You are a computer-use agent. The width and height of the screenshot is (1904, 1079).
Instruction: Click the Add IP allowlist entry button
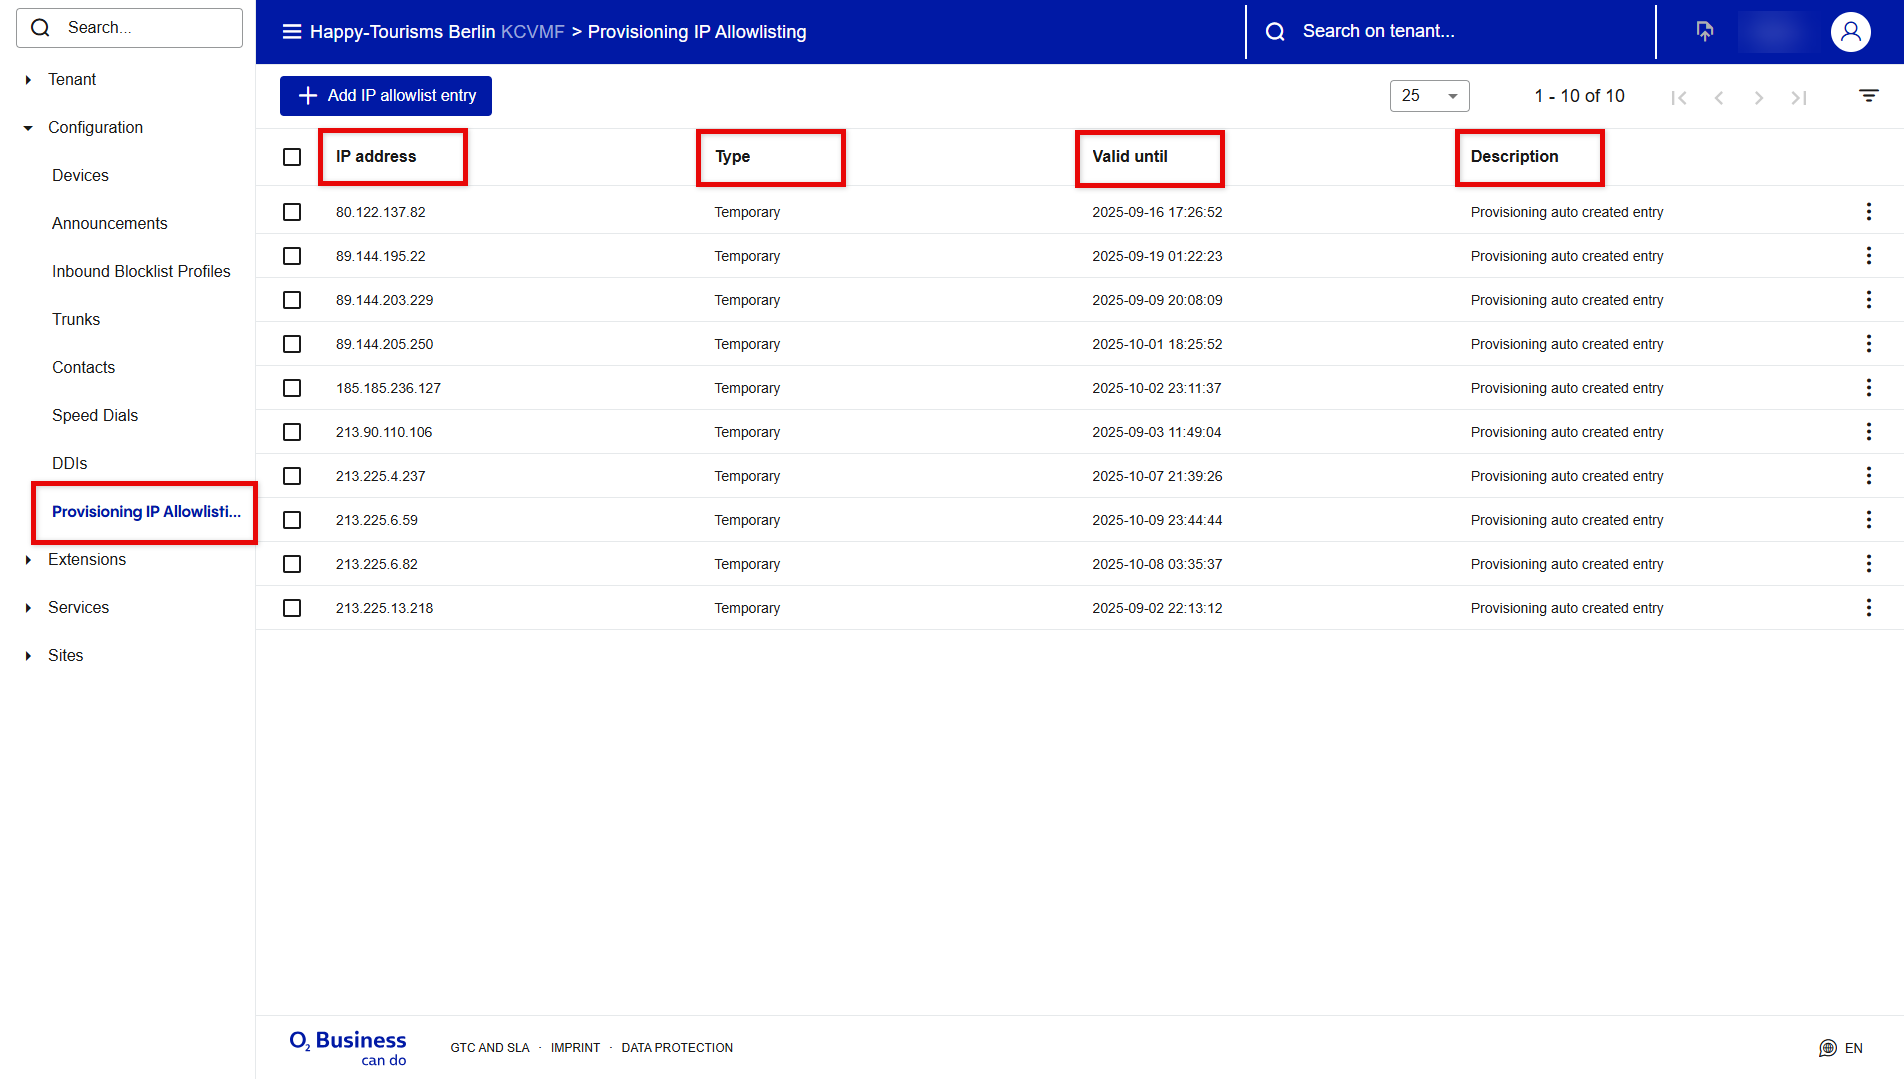[x=386, y=96]
